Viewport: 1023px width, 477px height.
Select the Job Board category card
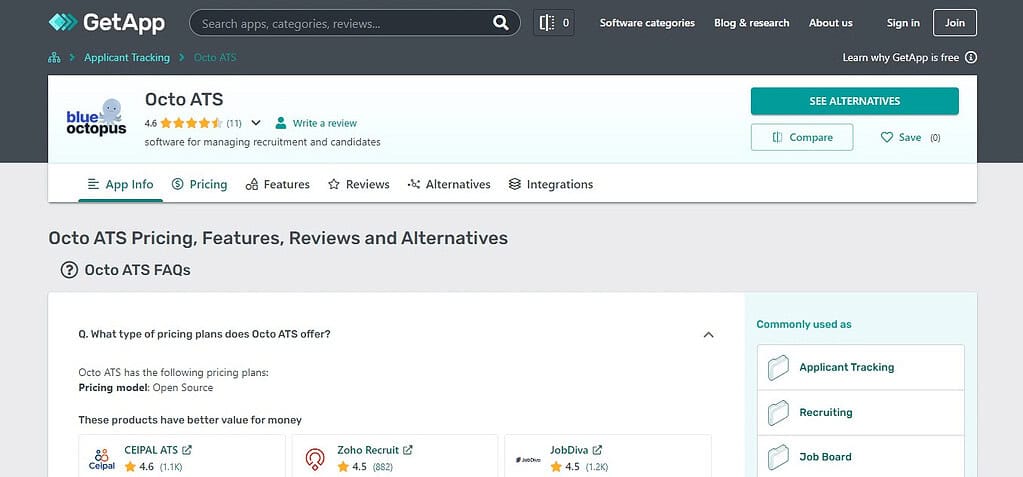pyautogui.click(x=861, y=456)
